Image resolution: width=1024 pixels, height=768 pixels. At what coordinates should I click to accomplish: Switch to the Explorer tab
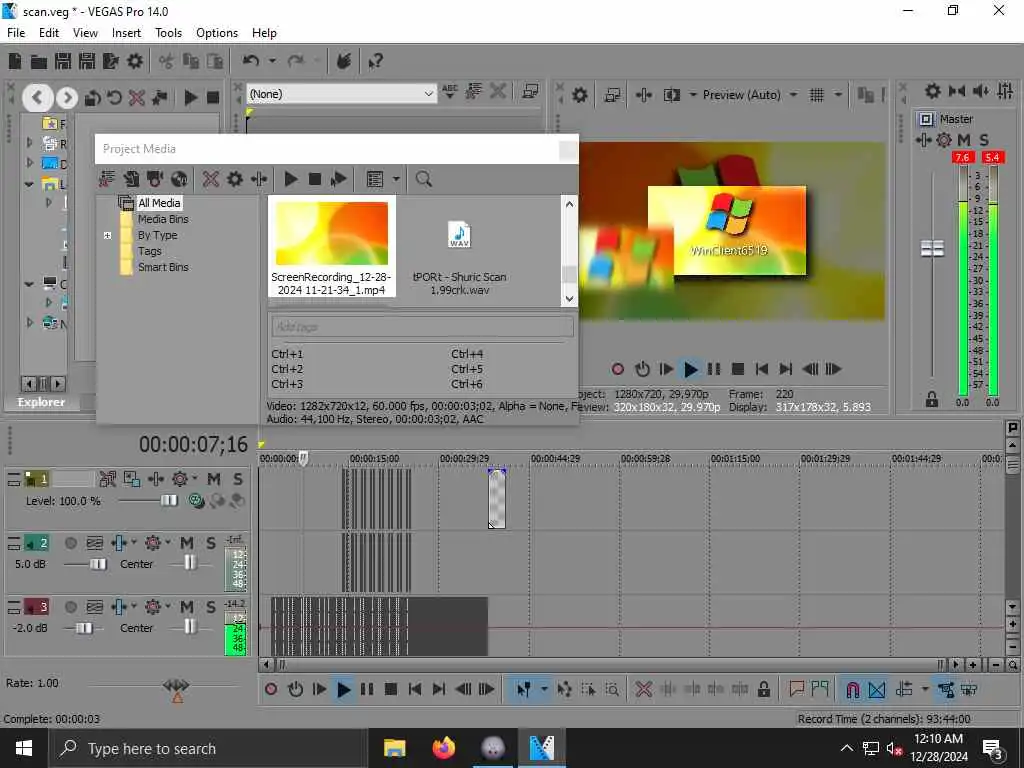[x=41, y=402]
